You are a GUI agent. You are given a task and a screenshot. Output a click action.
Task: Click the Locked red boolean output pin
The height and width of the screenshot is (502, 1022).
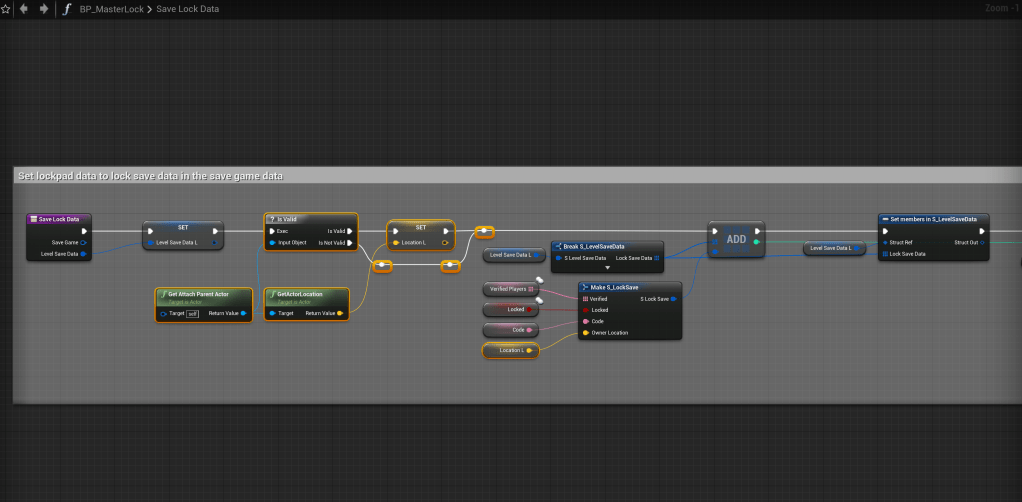(x=529, y=310)
